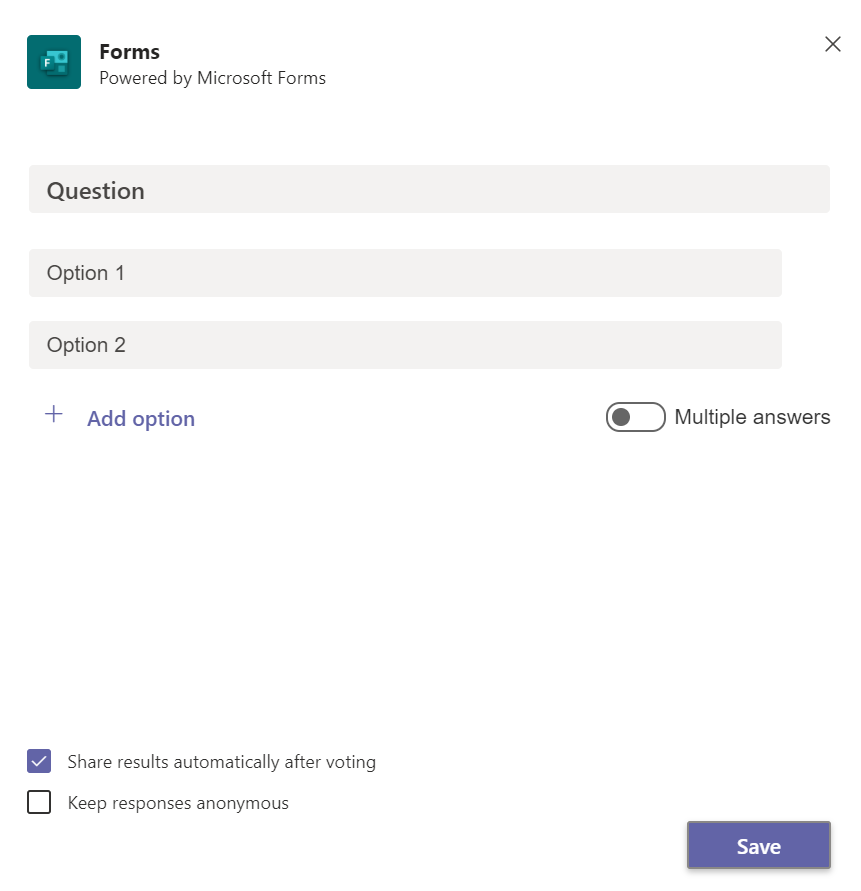The width and height of the screenshot is (861, 891).
Task: Save the poll with the Save button
Action: [x=759, y=845]
